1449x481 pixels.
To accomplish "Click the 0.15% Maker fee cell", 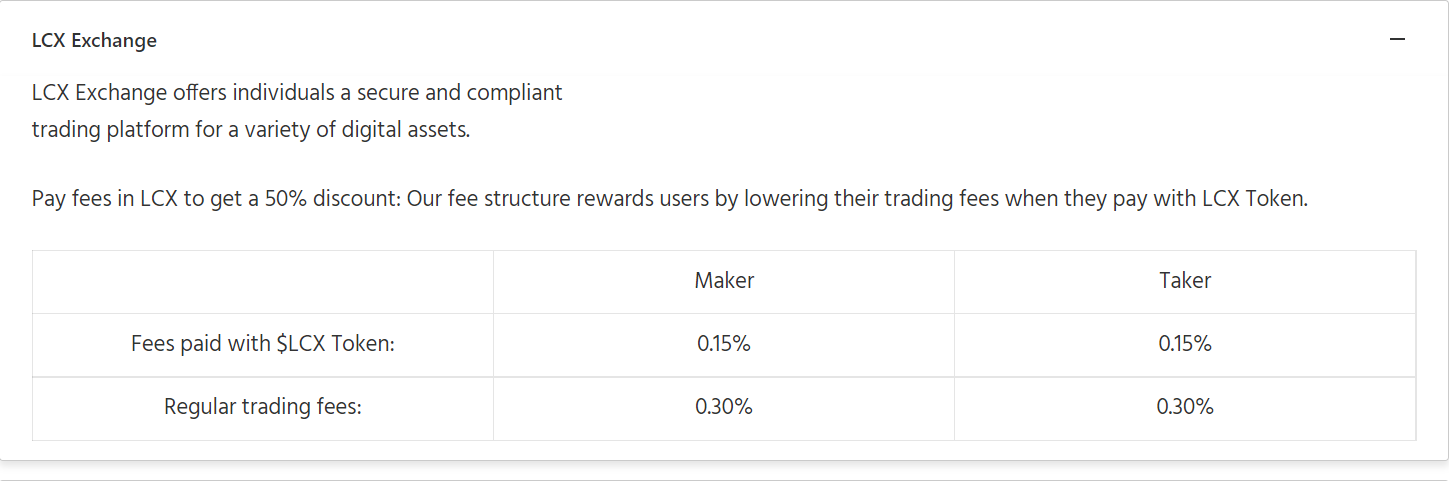I will tap(724, 344).
